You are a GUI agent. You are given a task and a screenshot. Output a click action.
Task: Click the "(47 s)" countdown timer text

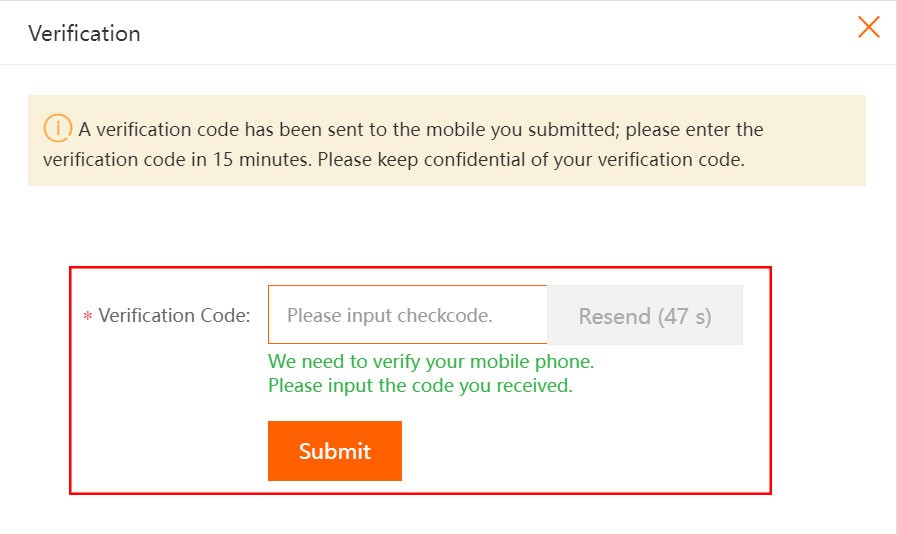pyautogui.click(x=684, y=316)
